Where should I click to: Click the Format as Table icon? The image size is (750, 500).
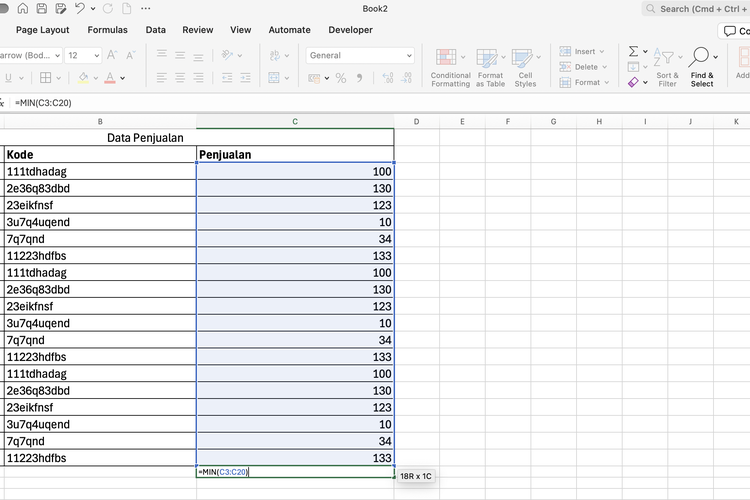point(490,67)
